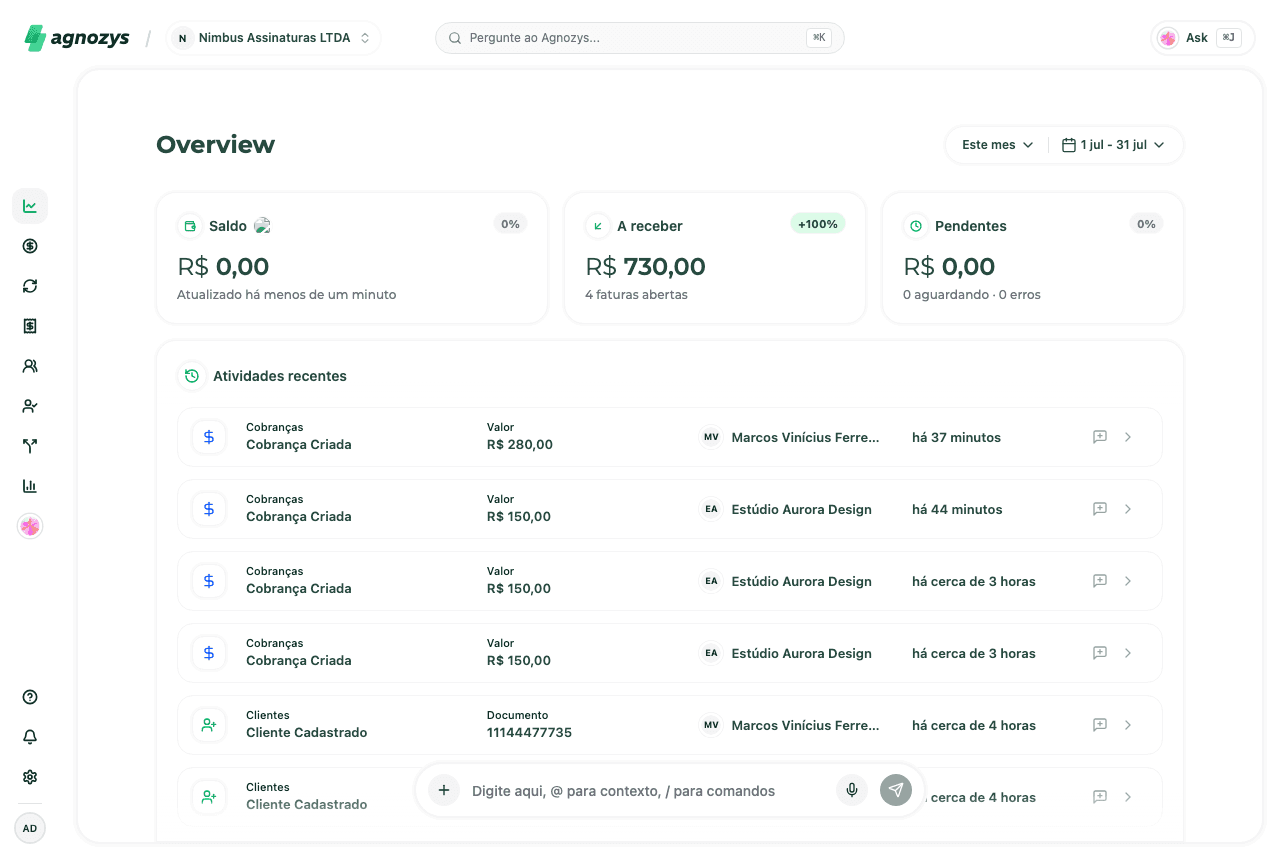Expand the 44 minutos row chevron

pos(1128,509)
